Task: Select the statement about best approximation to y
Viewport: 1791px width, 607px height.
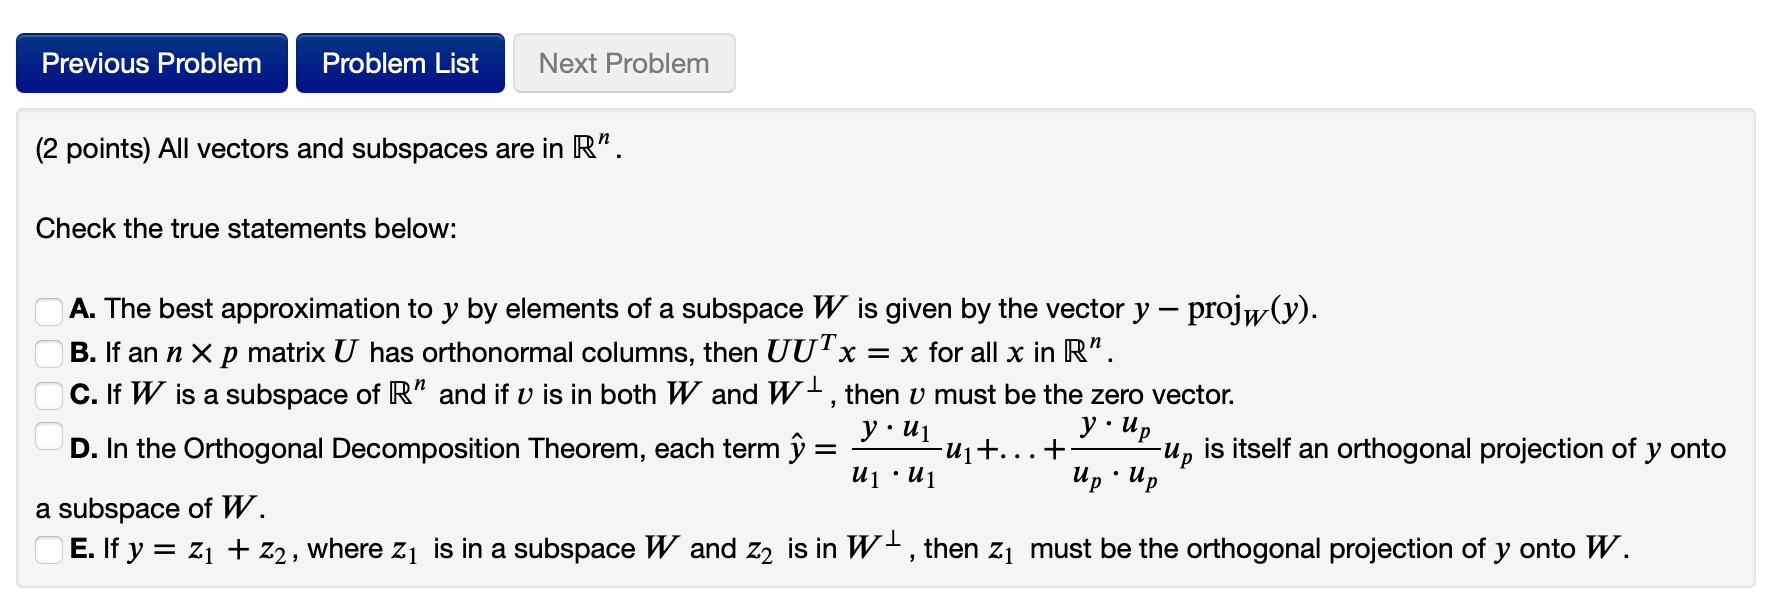Action: 47,311
